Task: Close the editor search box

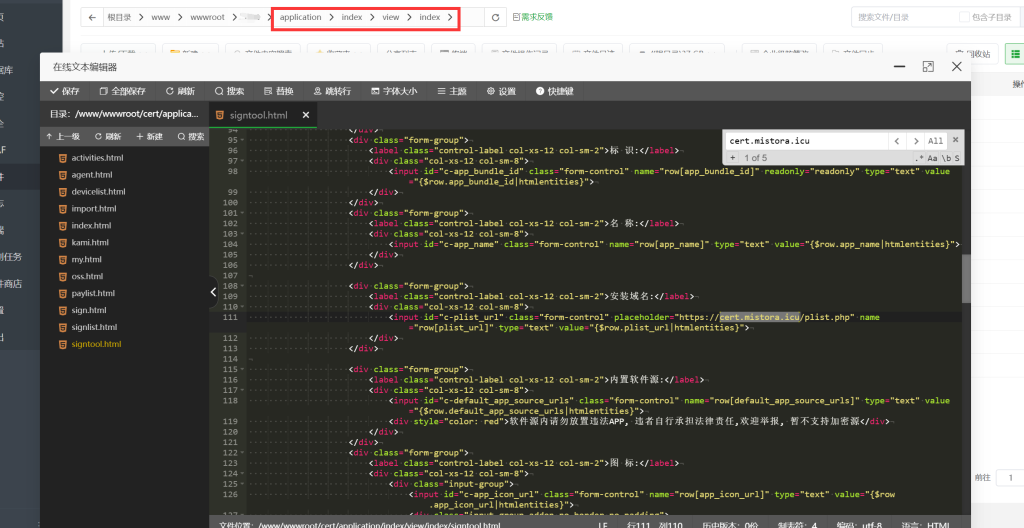Action: 955,139
